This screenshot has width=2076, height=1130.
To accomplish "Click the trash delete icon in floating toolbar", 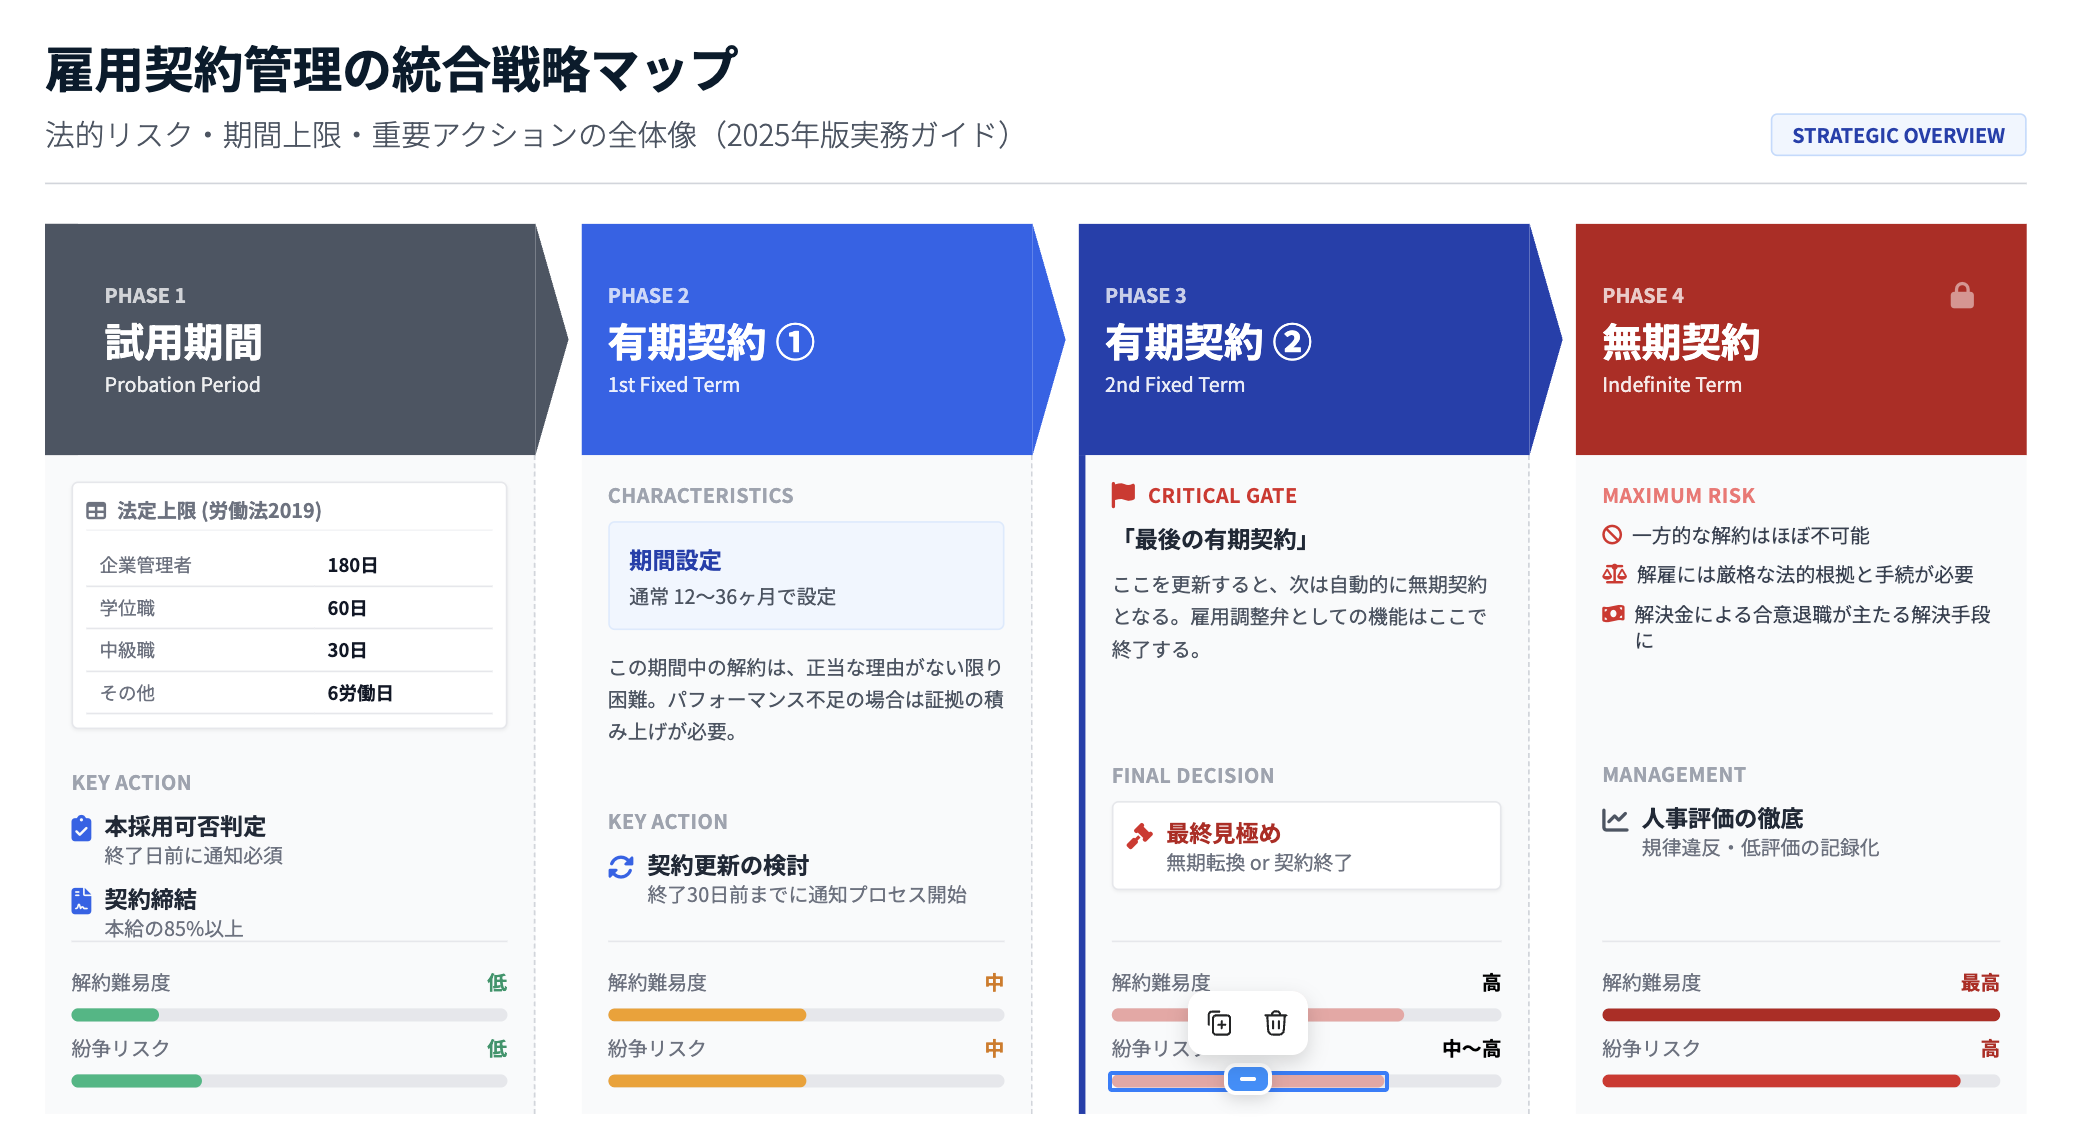I will tap(1275, 1023).
